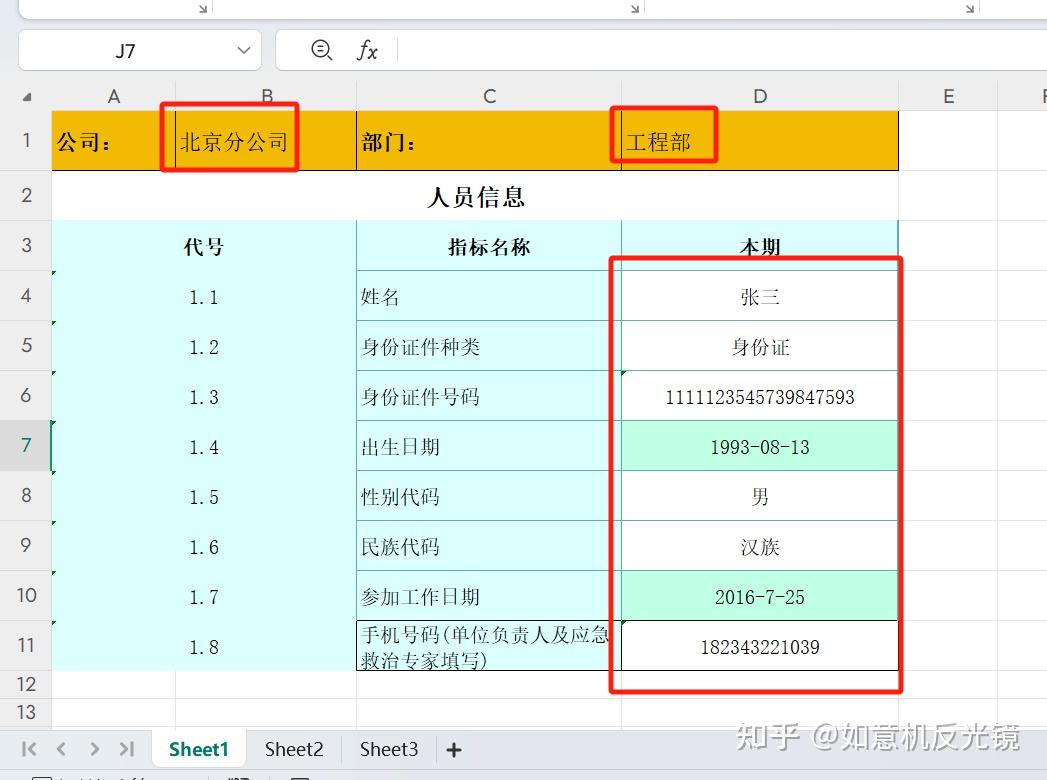Click the 民族代码 cell
The width and height of the screenshot is (1047, 780).
pyautogui.click(x=489, y=547)
